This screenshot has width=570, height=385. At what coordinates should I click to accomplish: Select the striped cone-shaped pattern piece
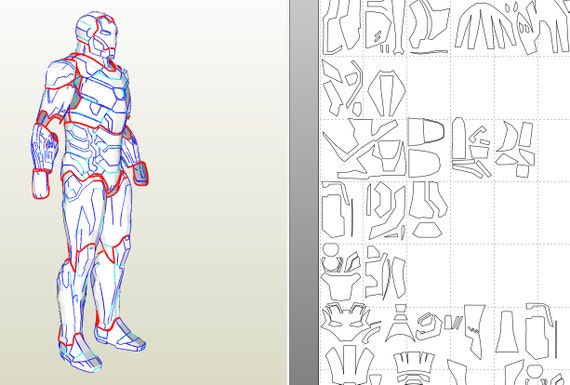(400, 324)
